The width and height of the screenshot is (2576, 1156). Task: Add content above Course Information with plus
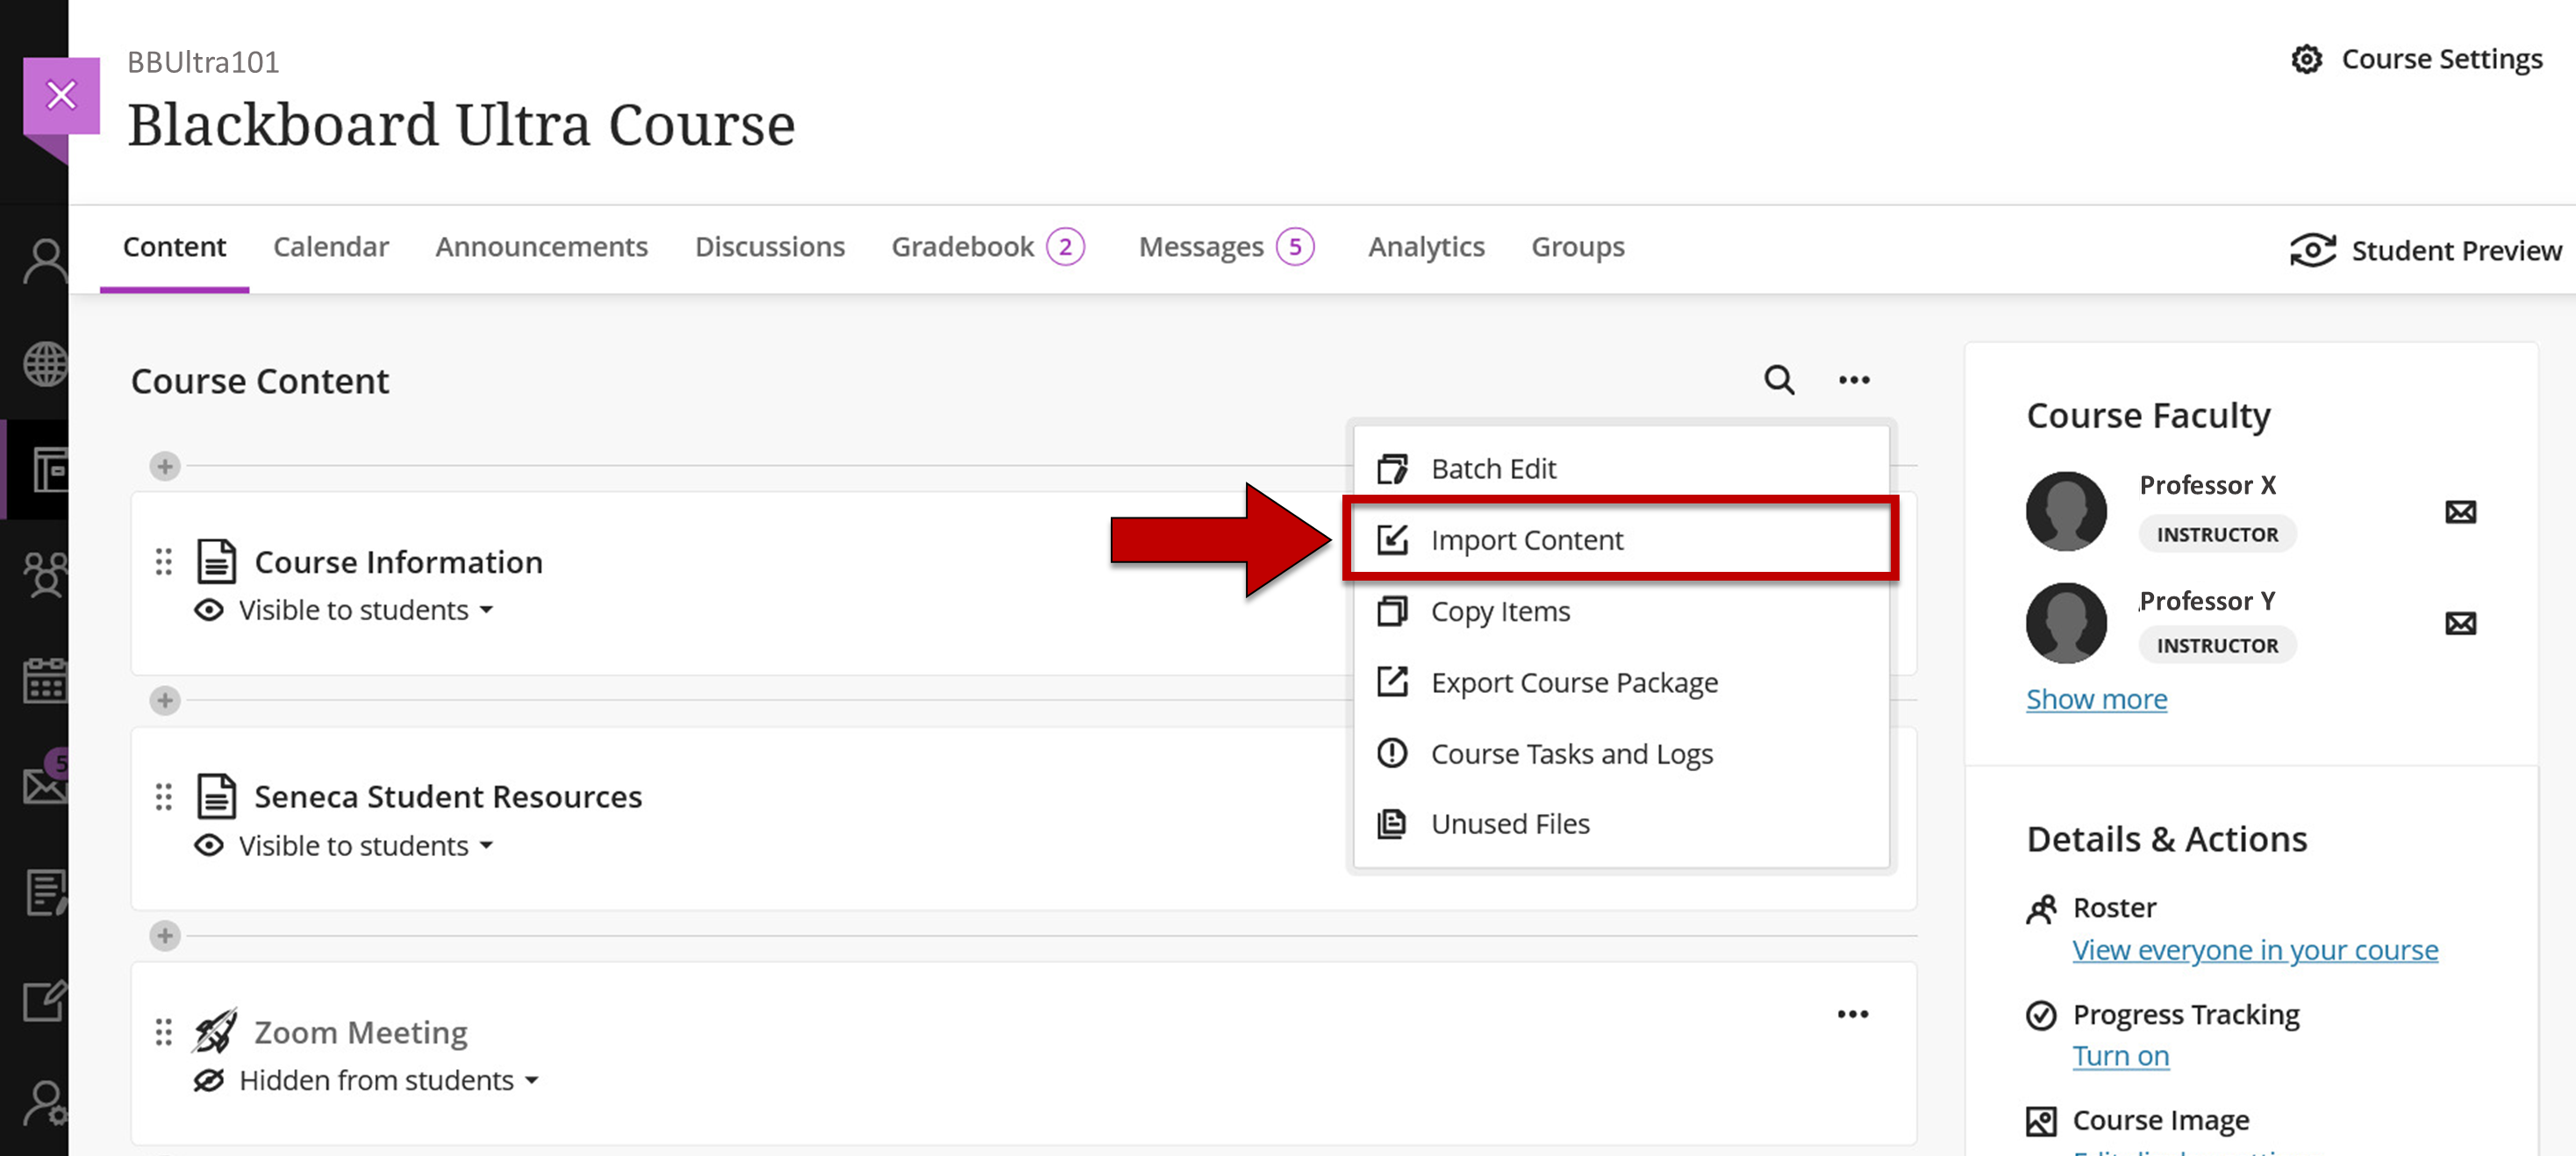[x=165, y=466]
